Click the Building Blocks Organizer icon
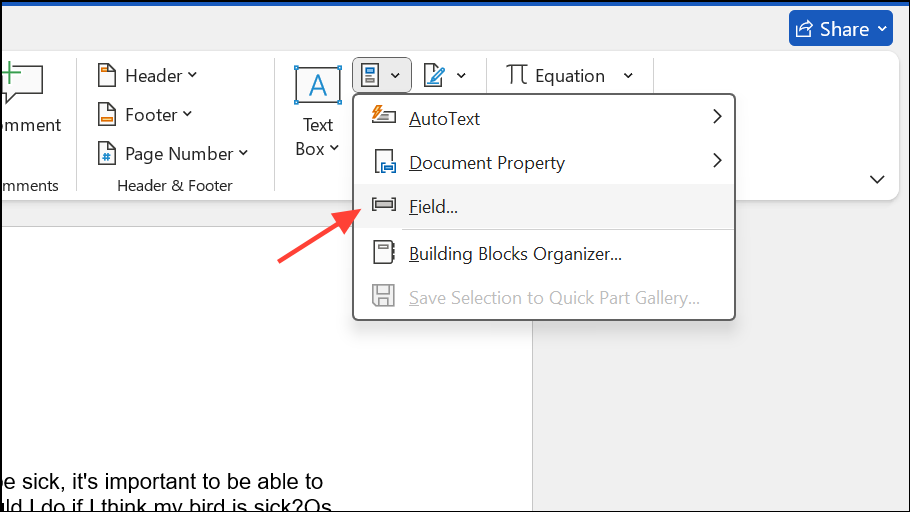The width and height of the screenshot is (910, 512). (x=384, y=253)
